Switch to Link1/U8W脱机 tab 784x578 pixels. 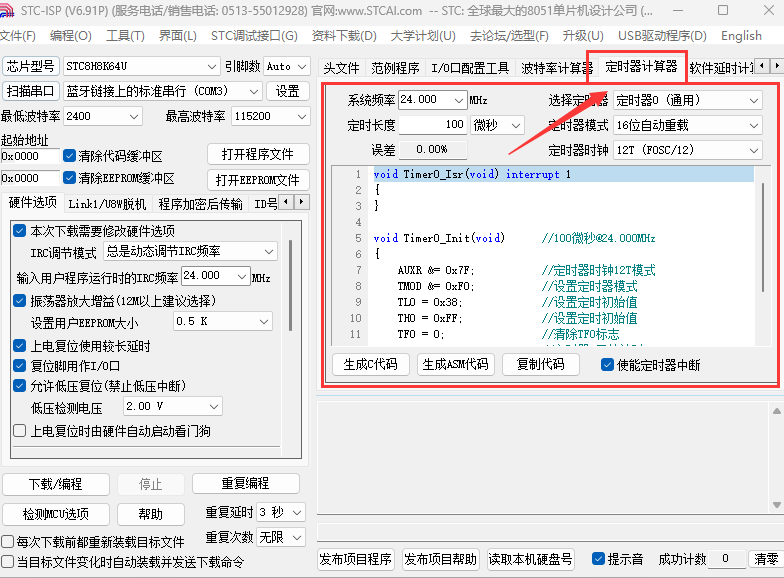(107, 204)
